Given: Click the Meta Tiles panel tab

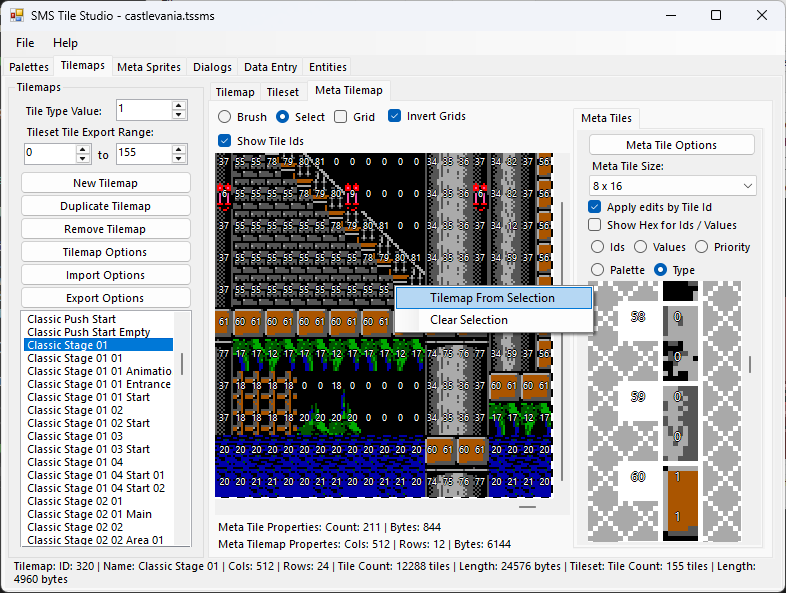Looking at the screenshot, I should tap(607, 118).
